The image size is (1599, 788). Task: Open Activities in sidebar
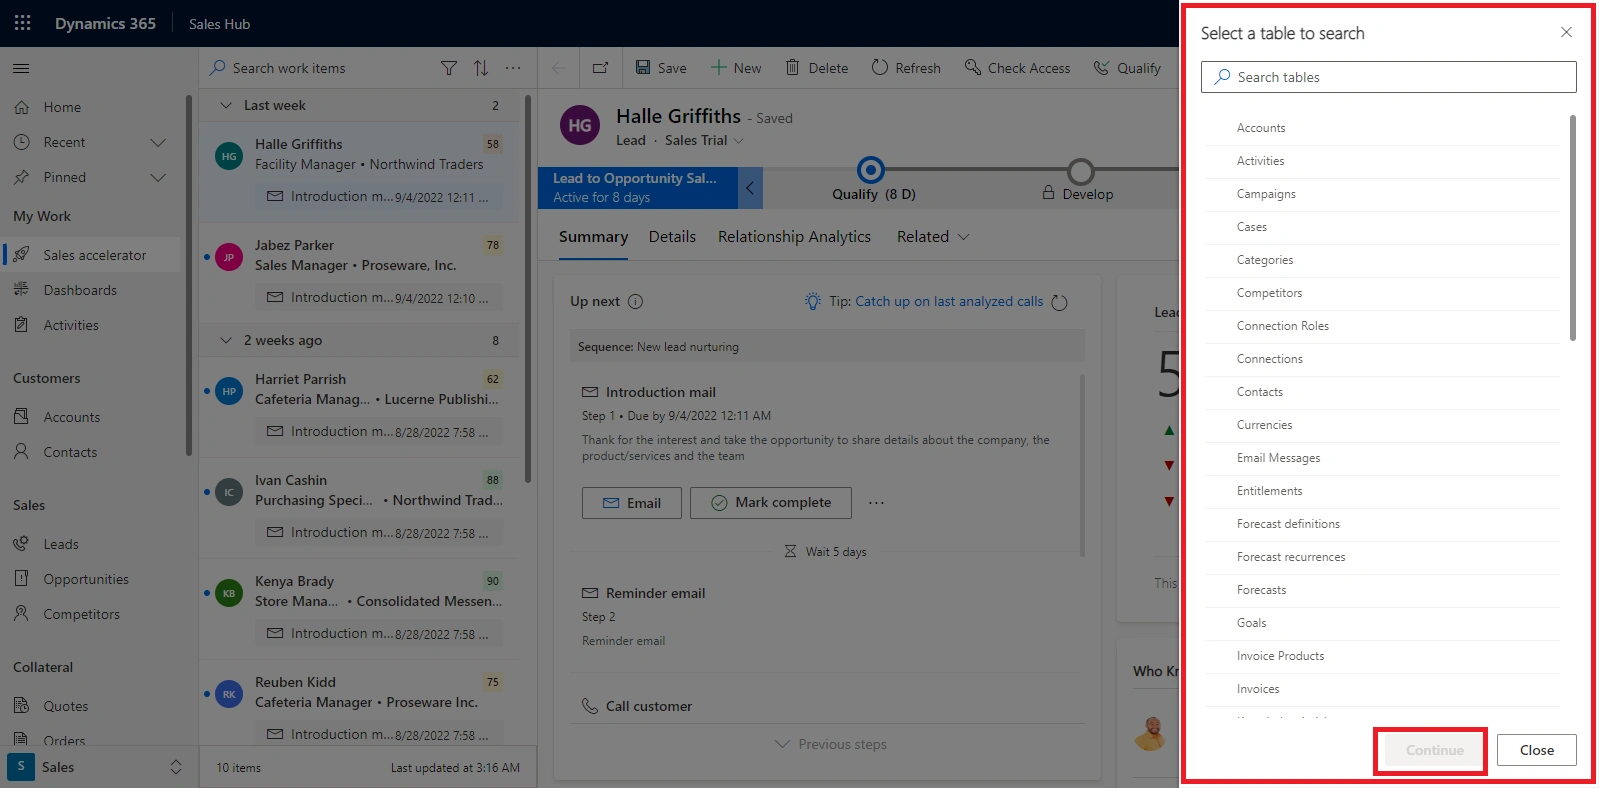(71, 325)
